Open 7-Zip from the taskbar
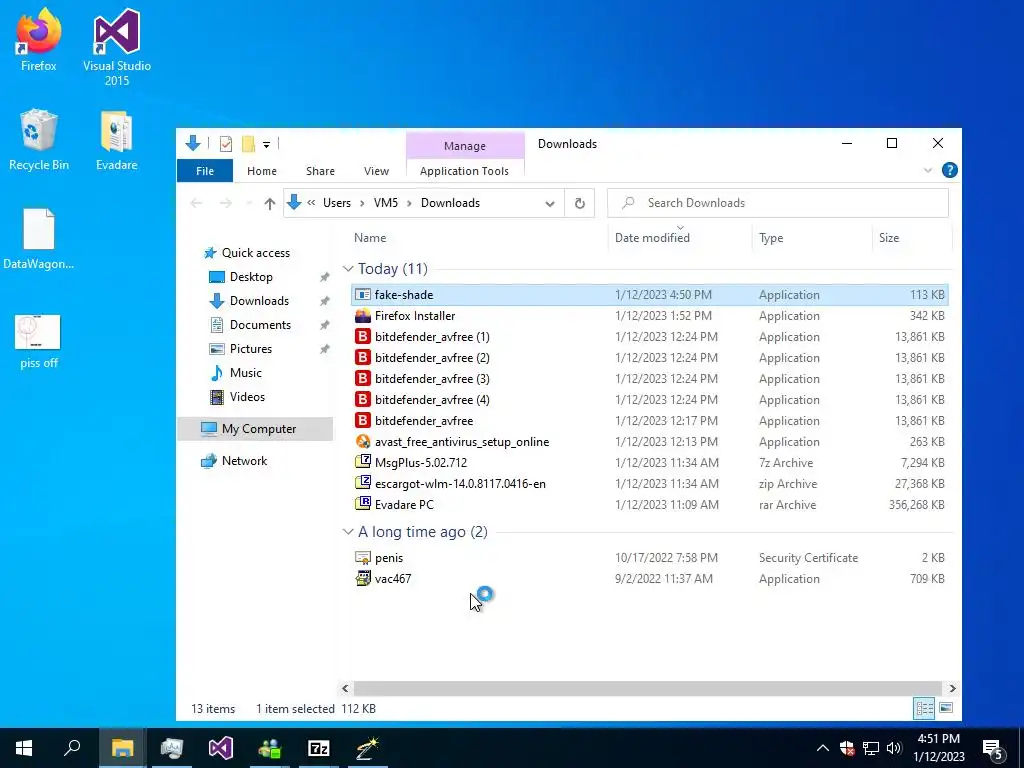The width and height of the screenshot is (1024, 768). [319, 748]
